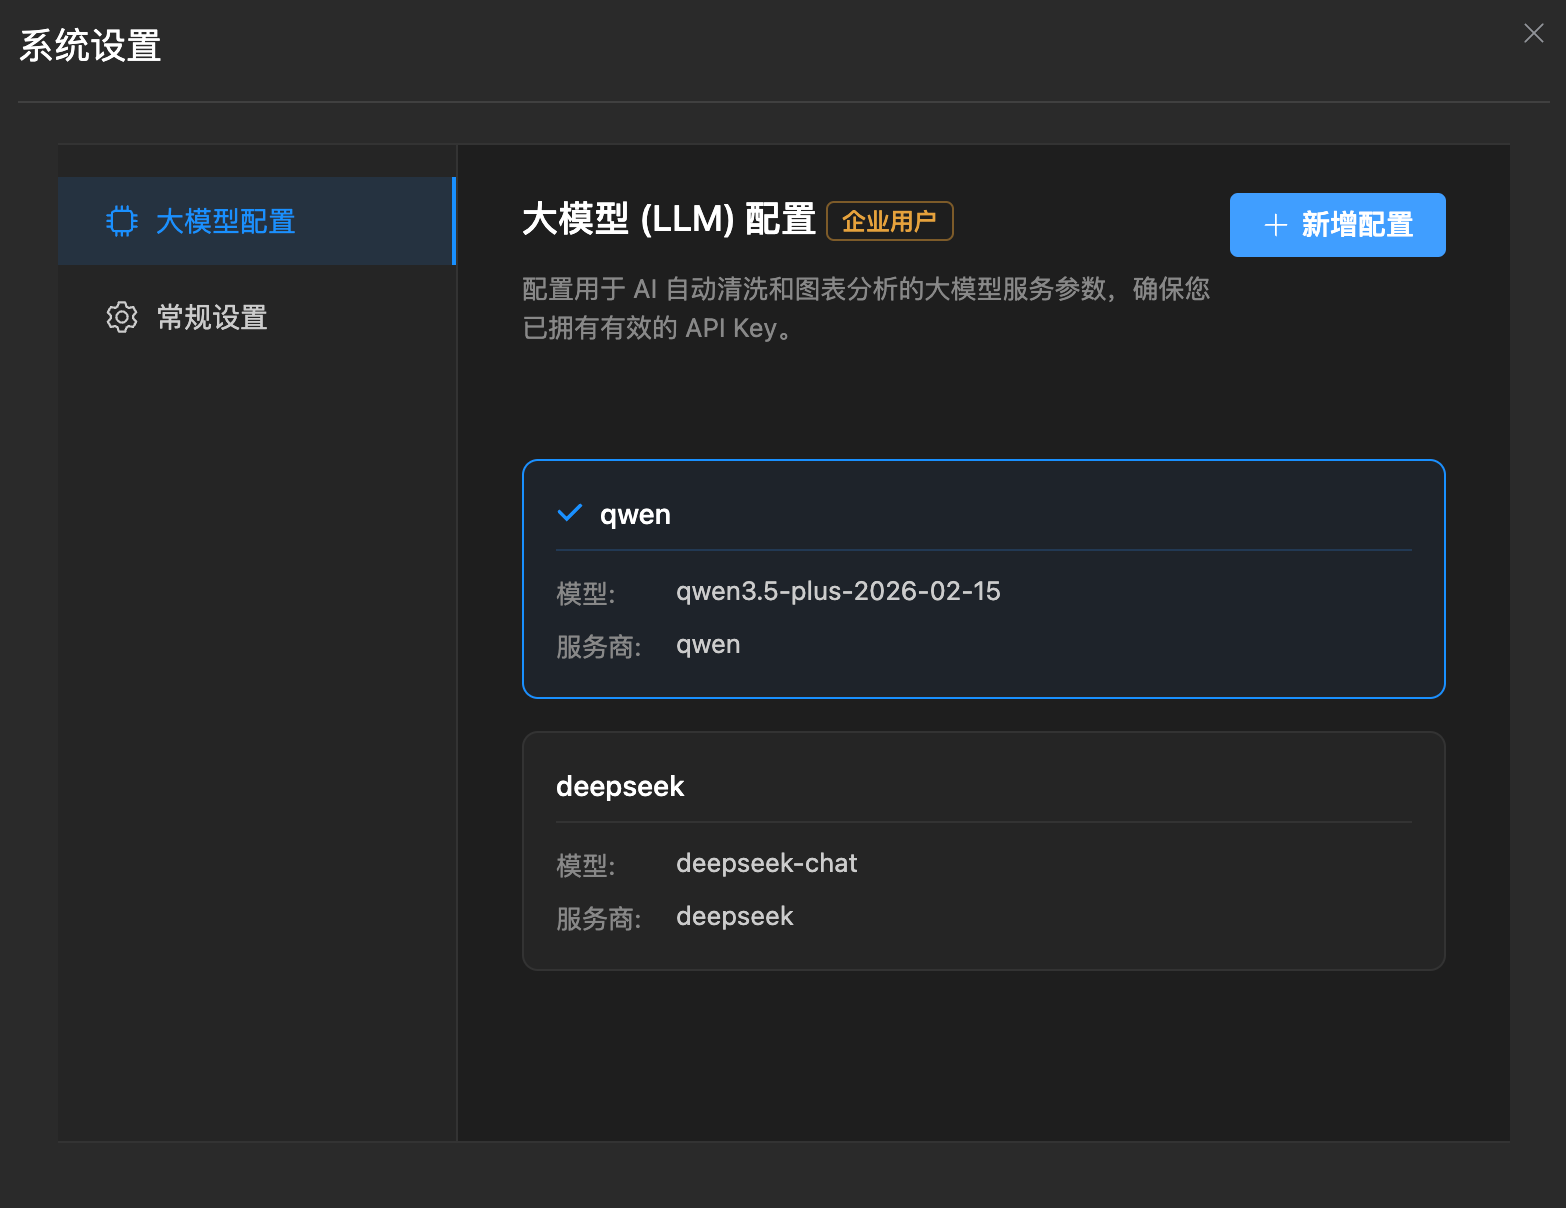The image size is (1566, 1208).
Task: Click the 系统设置 dialog title
Action: pyautogui.click(x=90, y=46)
